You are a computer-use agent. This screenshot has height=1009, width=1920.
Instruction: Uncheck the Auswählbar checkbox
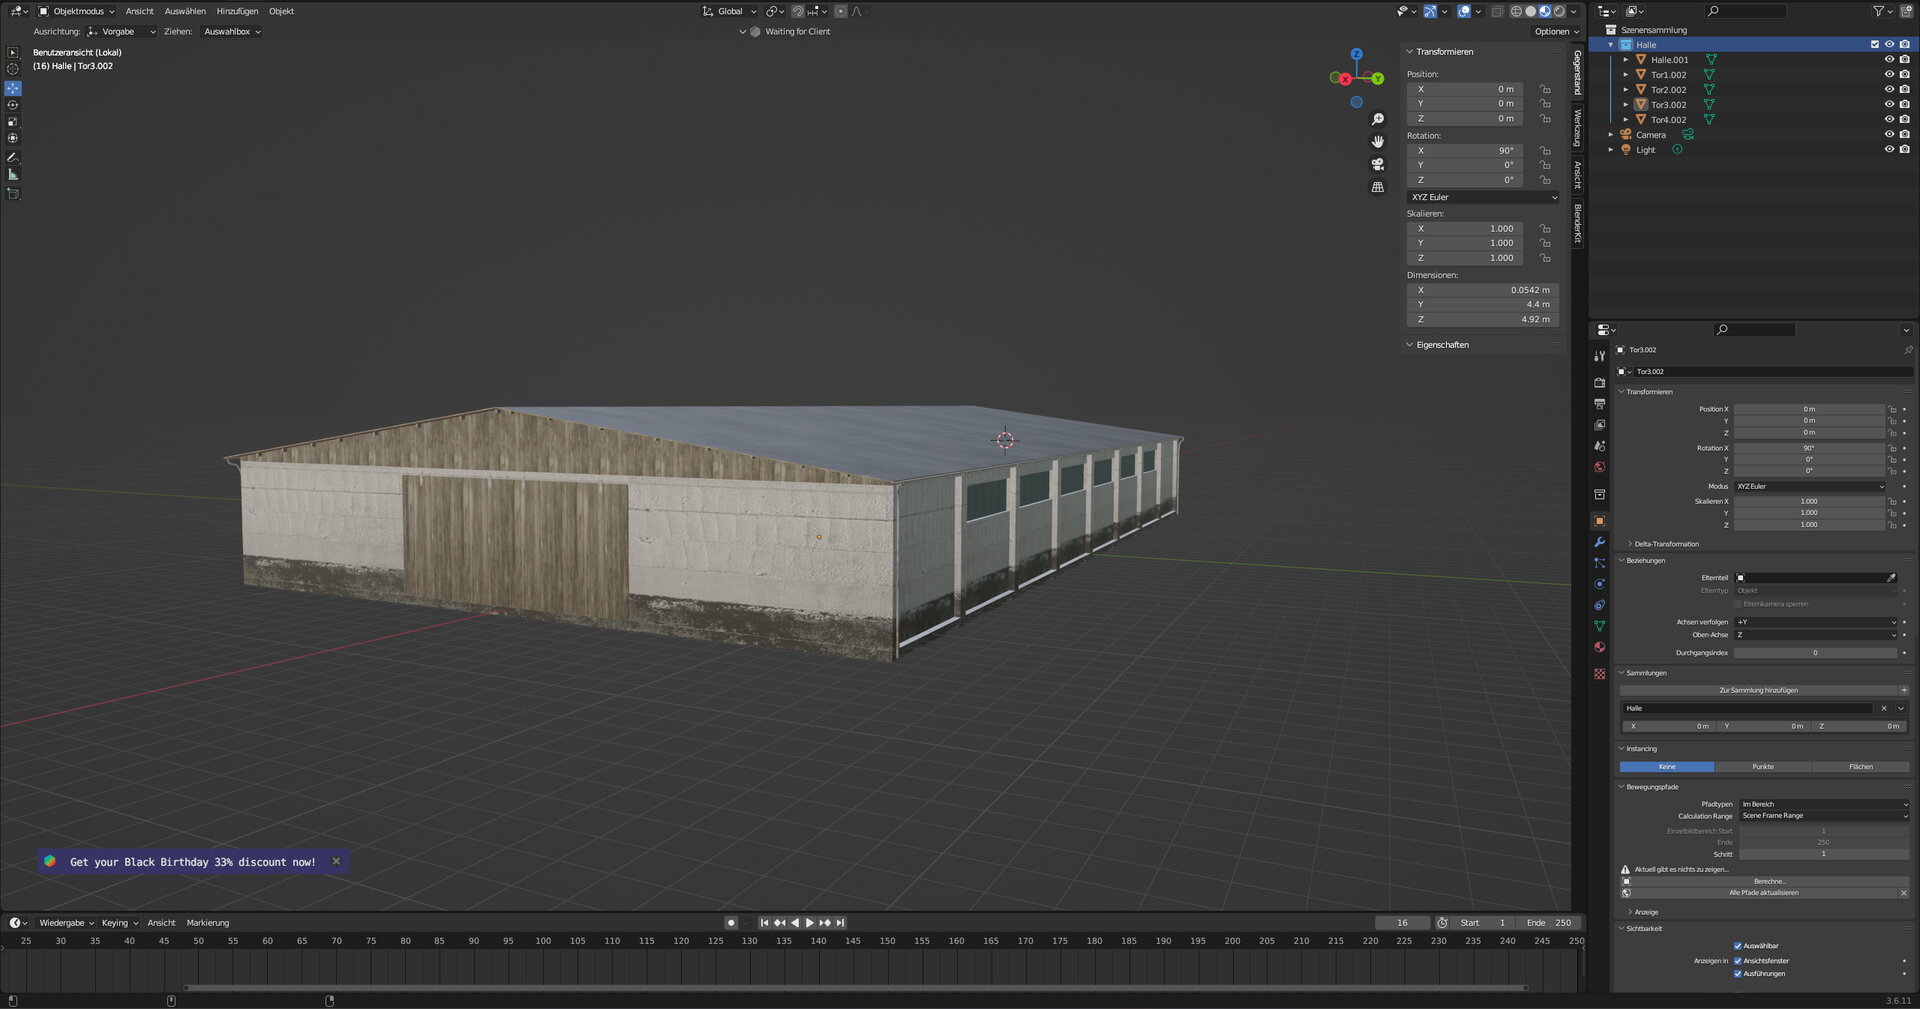[x=1738, y=946]
